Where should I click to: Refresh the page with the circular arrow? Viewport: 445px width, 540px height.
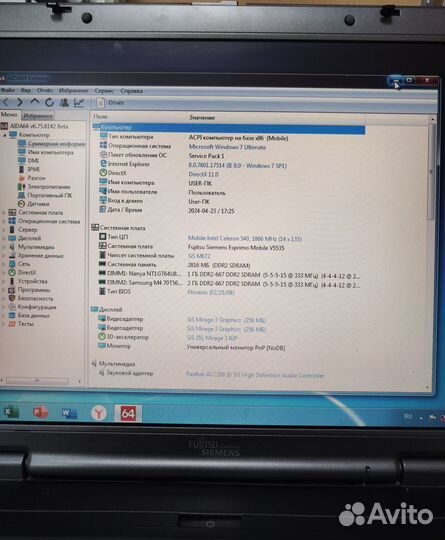click(x=49, y=102)
